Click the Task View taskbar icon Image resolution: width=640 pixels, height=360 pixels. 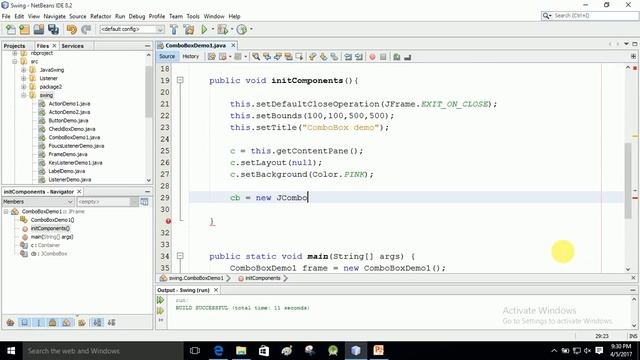coord(195,351)
